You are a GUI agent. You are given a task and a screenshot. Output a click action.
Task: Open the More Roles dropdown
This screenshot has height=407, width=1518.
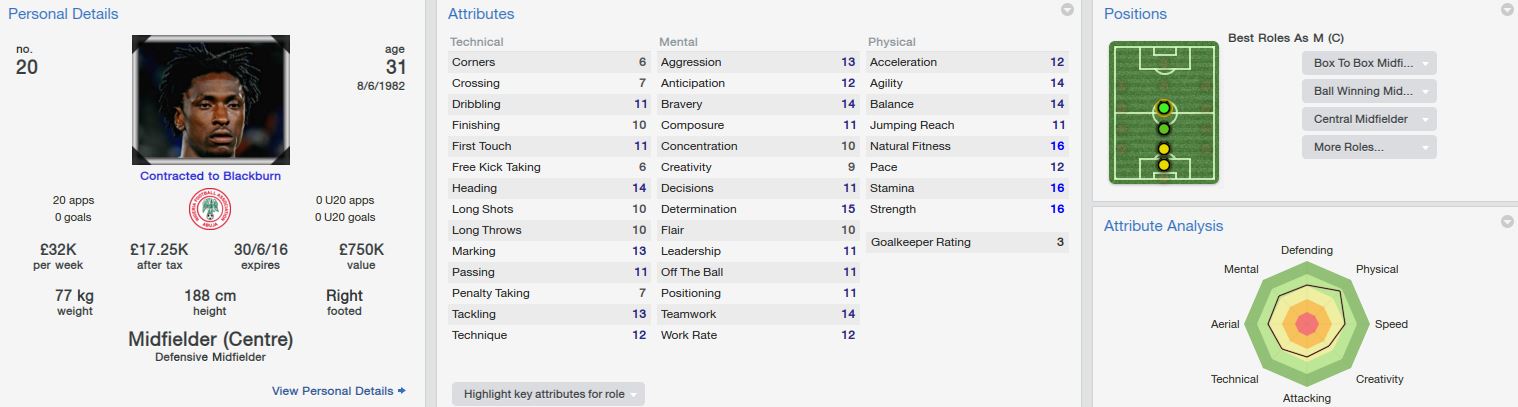(1368, 147)
